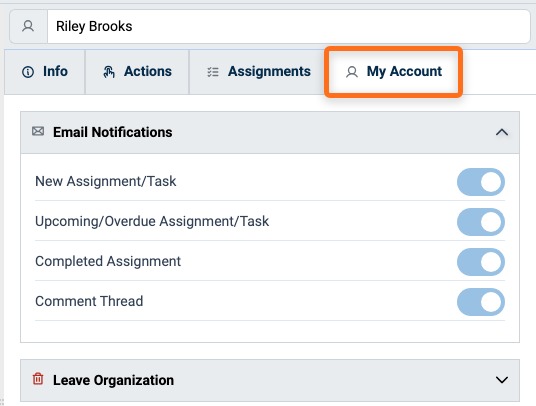Click the Comment Thread label
Screen dimensions: 536x406
[89, 301]
